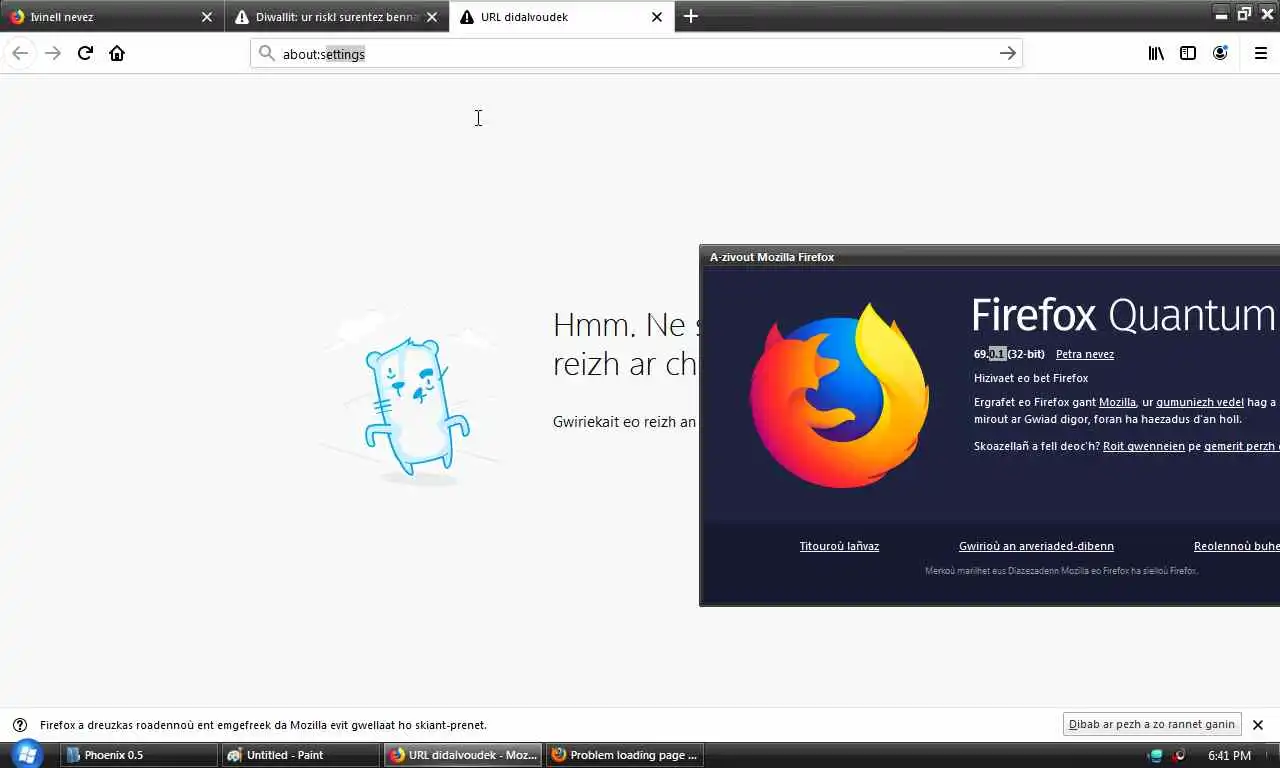The height and width of the screenshot is (768, 1280).
Task: Open a new tab with plus button
Action: tap(690, 16)
